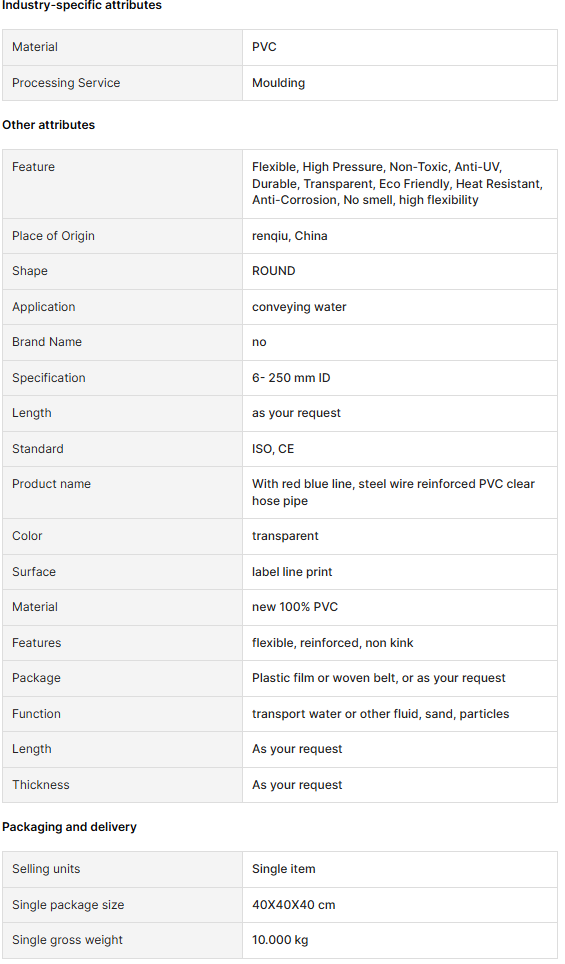Click the new 100% PVC value

tap(295, 607)
